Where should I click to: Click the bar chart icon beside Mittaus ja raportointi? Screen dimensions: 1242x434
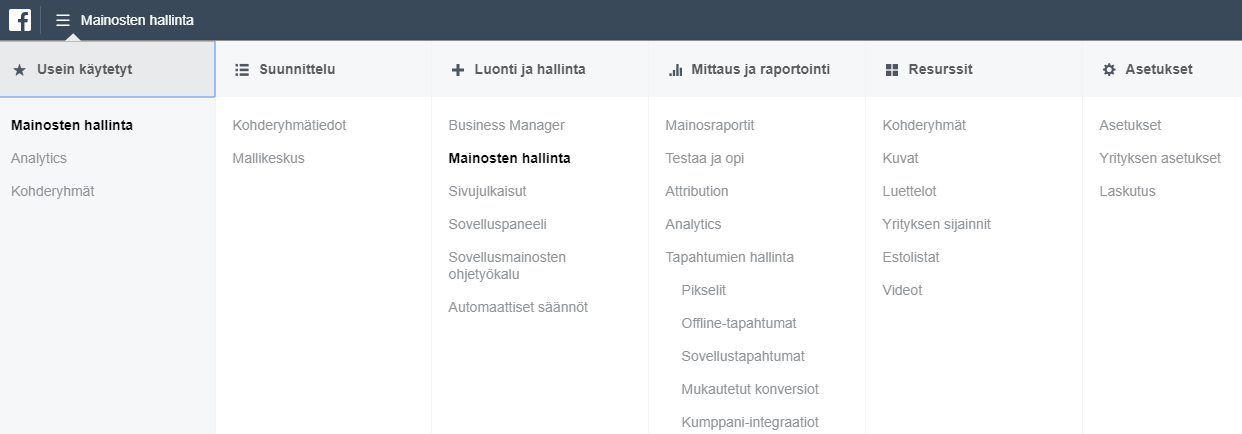click(x=675, y=70)
